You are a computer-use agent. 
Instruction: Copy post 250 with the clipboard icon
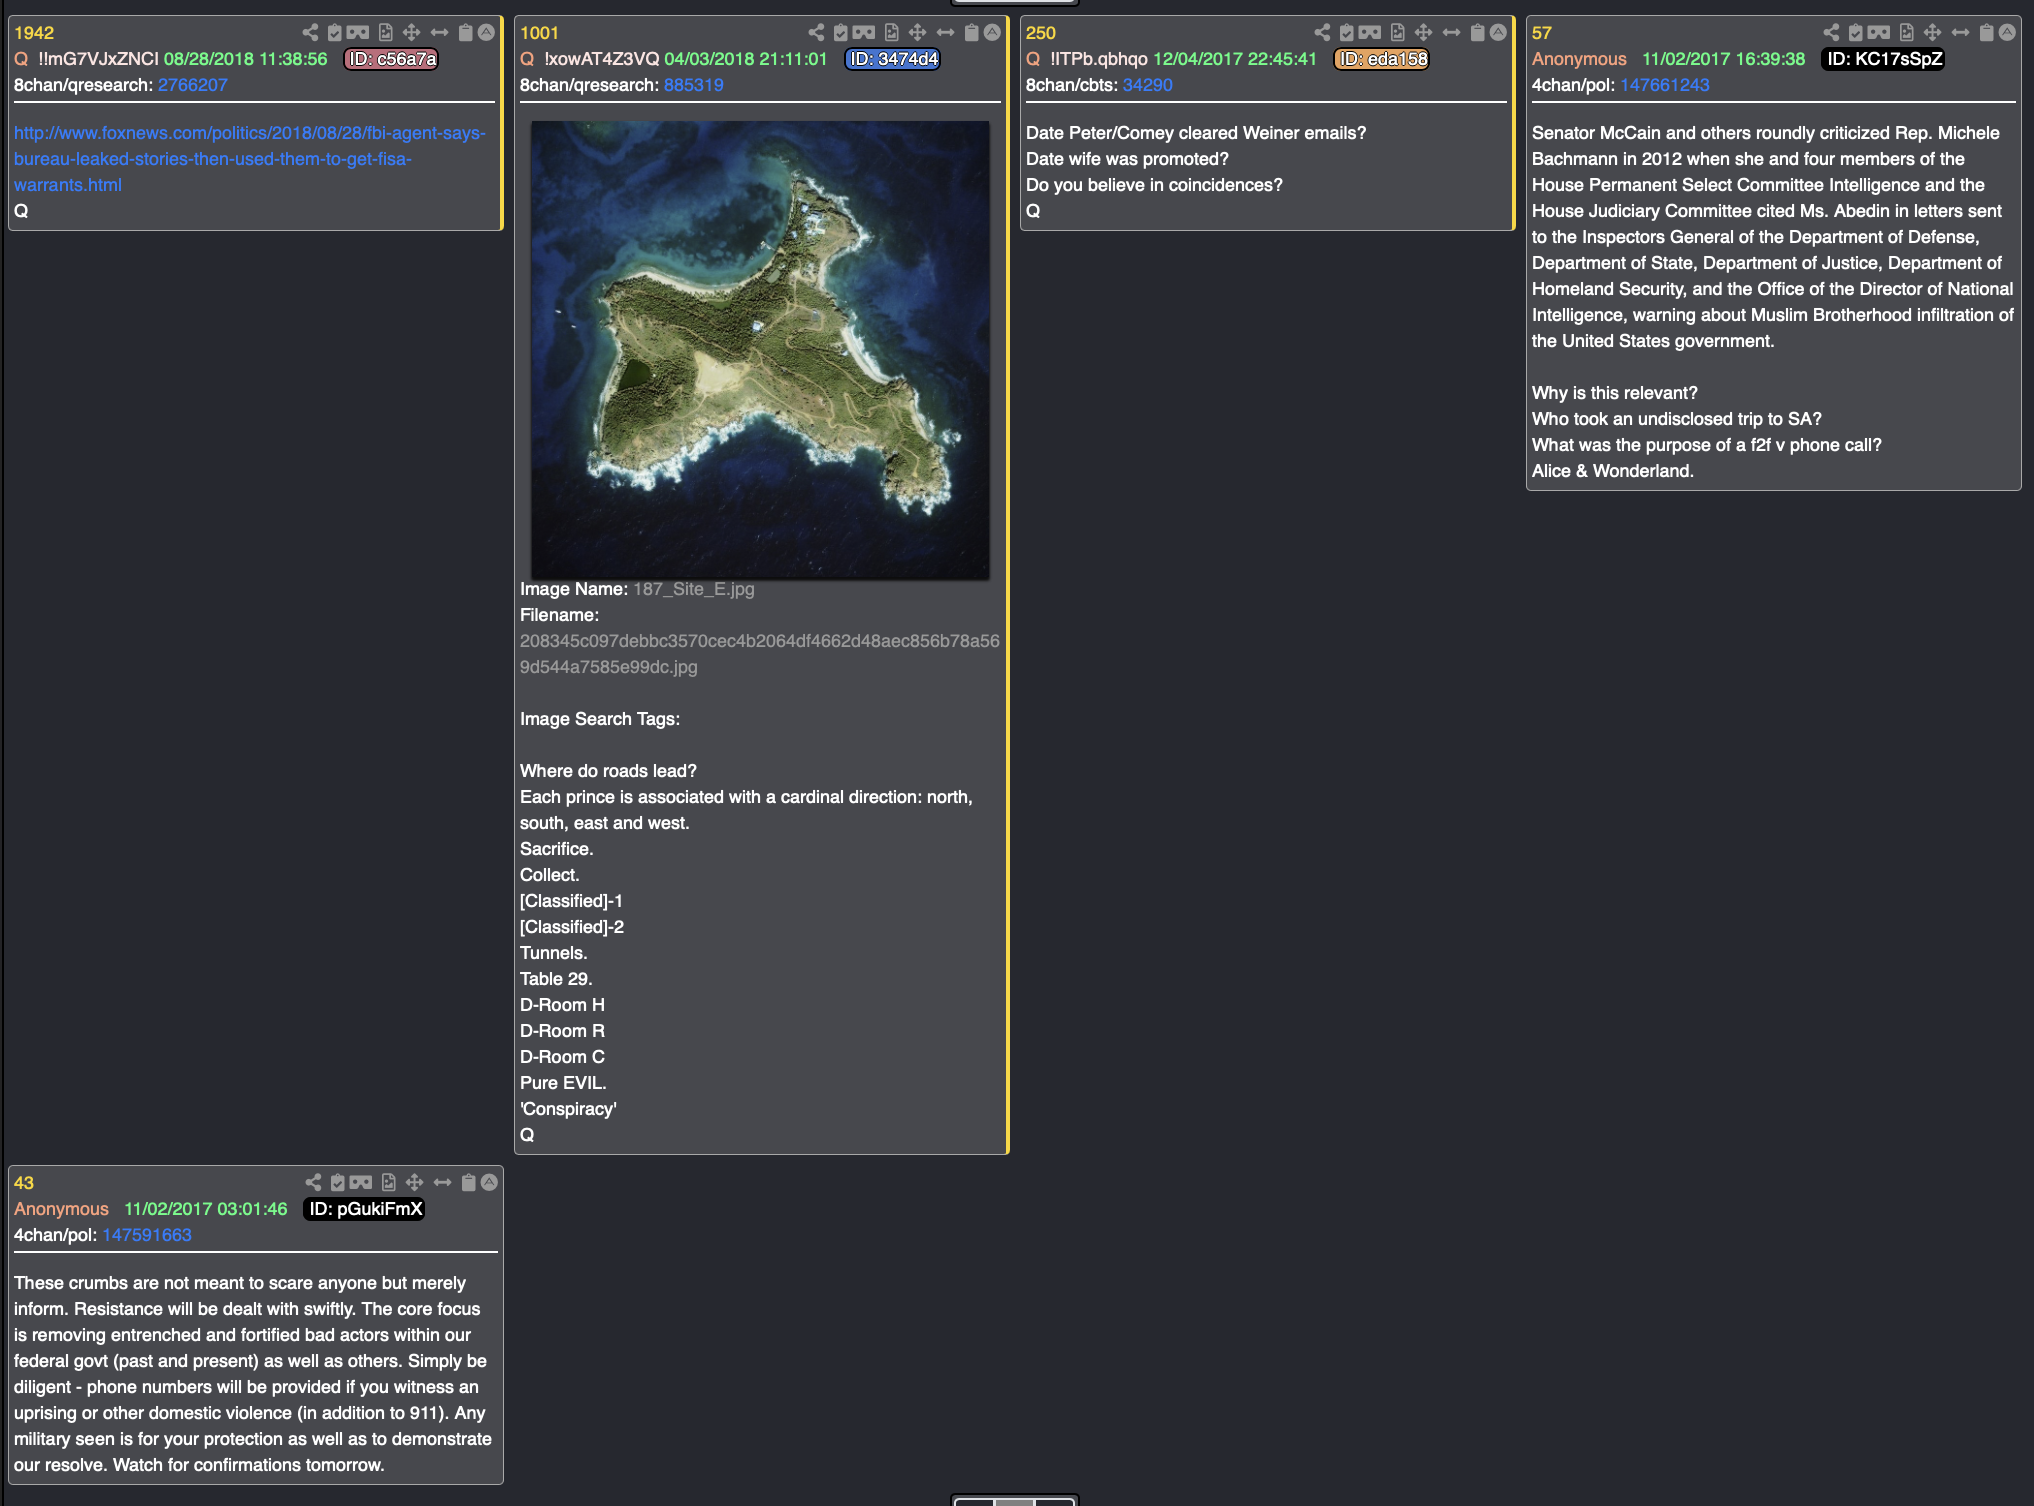click(x=1478, y=32)
